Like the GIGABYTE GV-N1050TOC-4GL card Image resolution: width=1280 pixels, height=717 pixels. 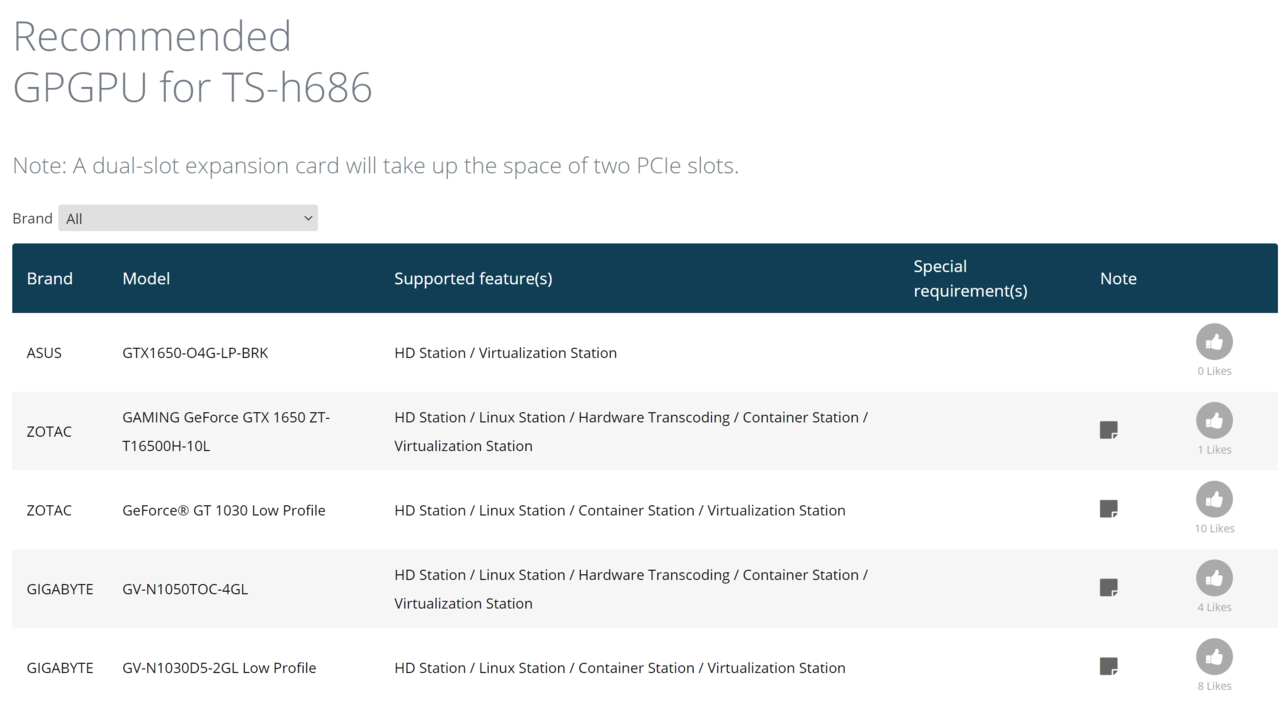click(1214, 578)
